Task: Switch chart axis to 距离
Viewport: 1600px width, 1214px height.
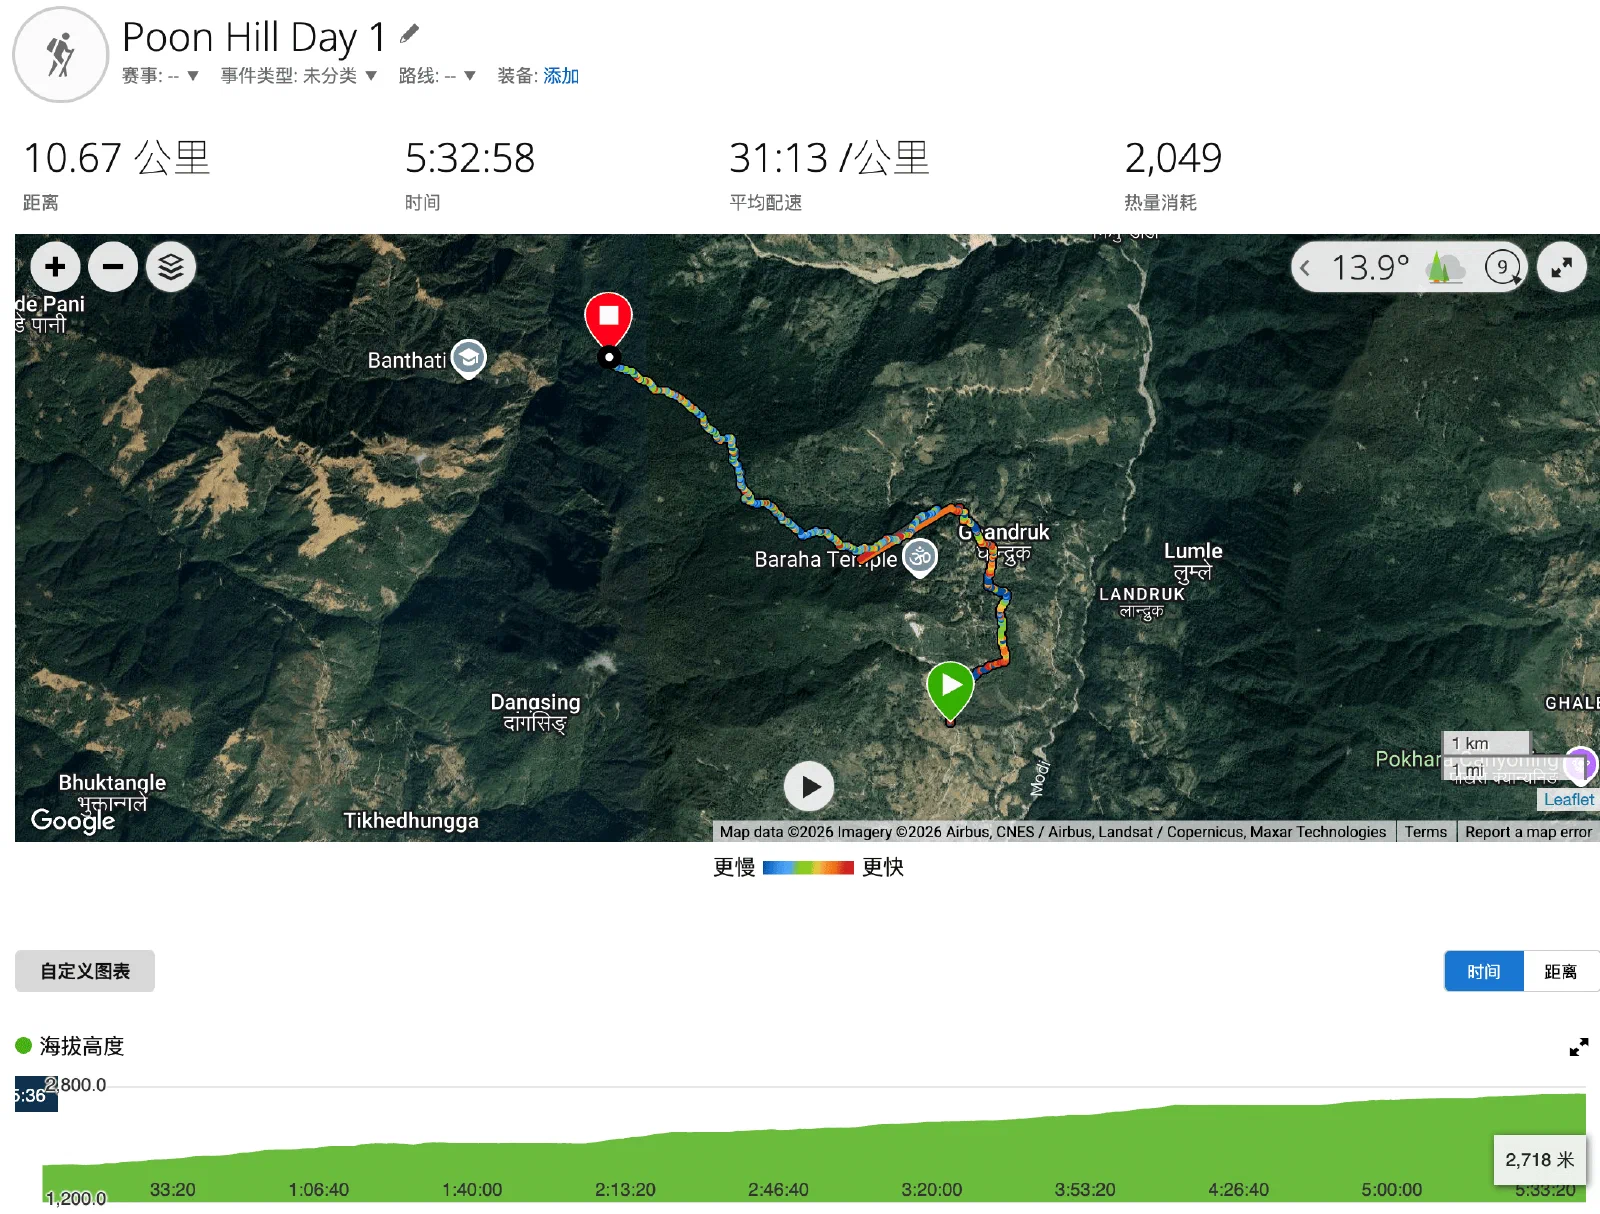Action: pyautogui.click(x=1560, y=971)
